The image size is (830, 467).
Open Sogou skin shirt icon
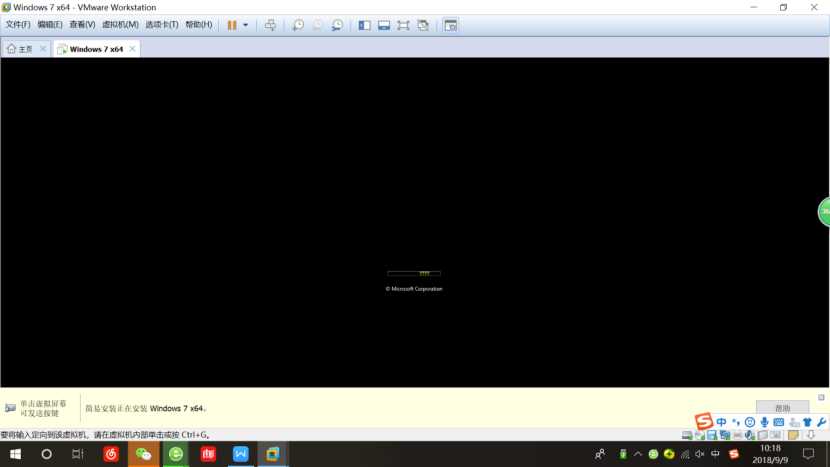pos(807,422)
